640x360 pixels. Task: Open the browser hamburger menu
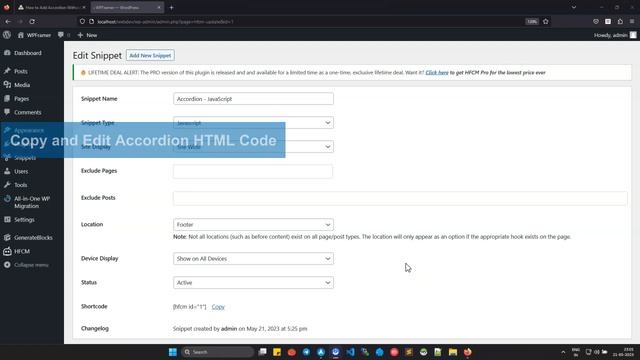(632, 22)
